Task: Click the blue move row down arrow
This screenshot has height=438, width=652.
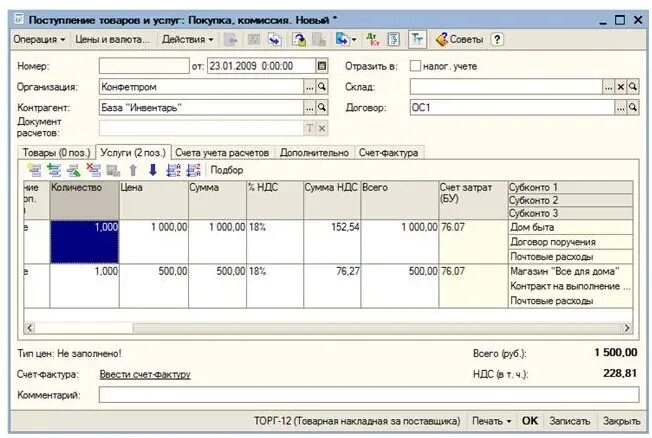Action: [x=153, y=170]
